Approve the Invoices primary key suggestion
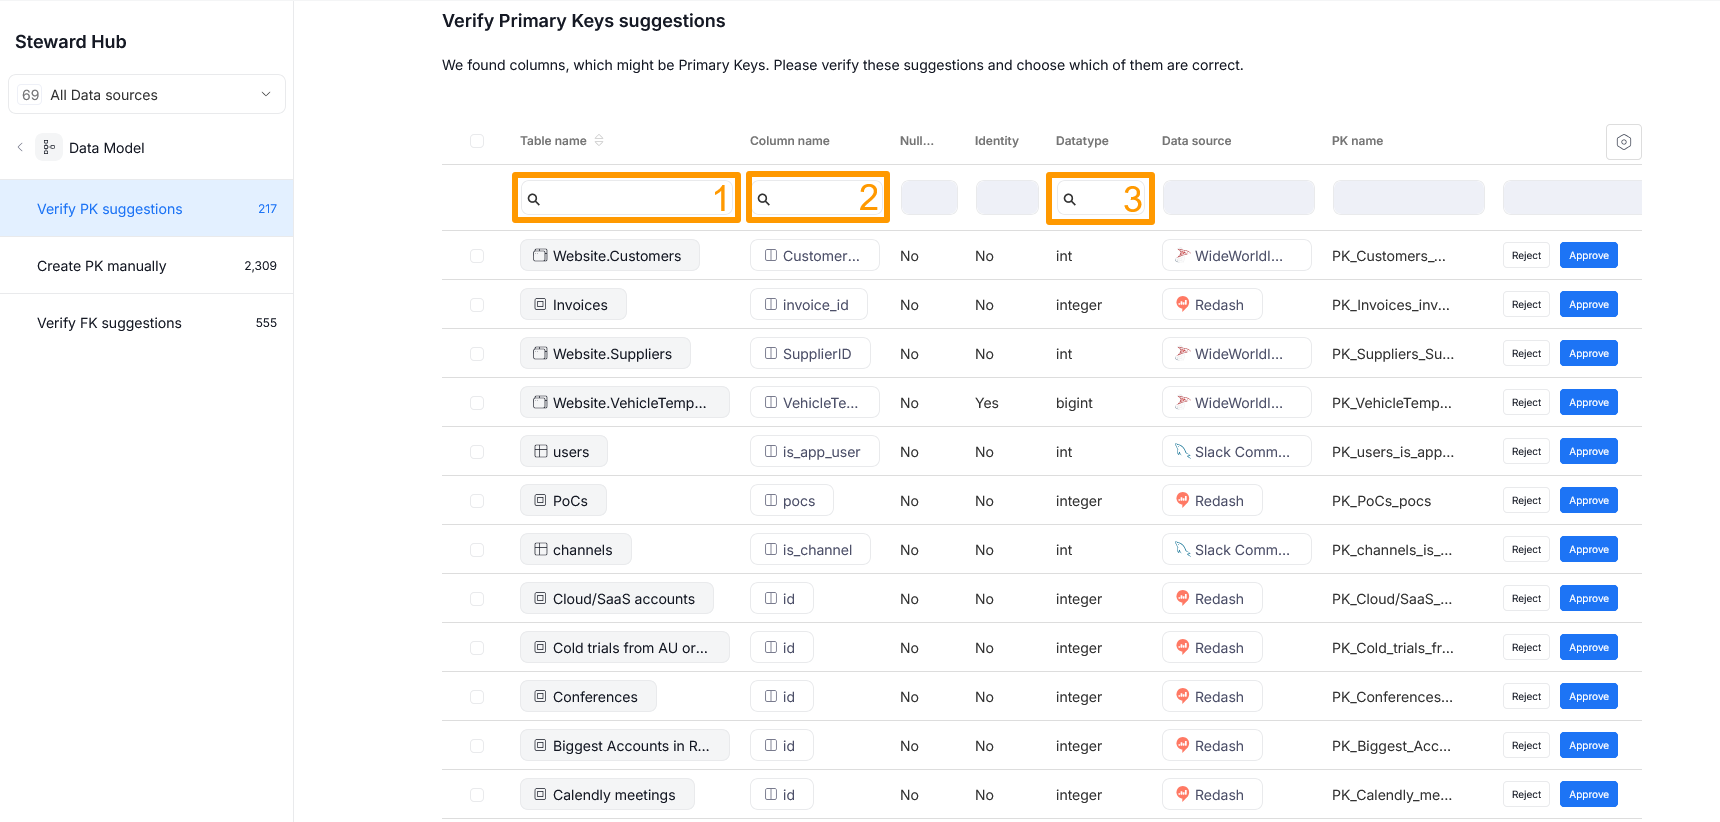 (x=1588, y=305)
